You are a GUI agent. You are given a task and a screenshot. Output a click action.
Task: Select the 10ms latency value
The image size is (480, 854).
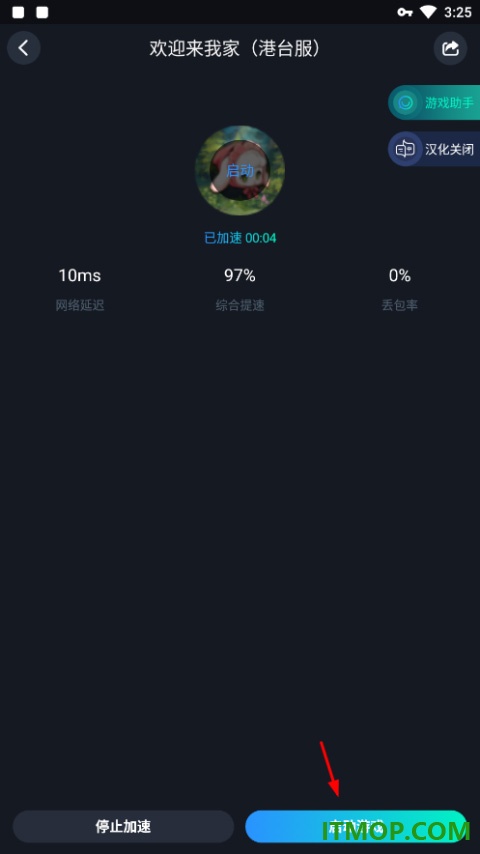(80, 276)
